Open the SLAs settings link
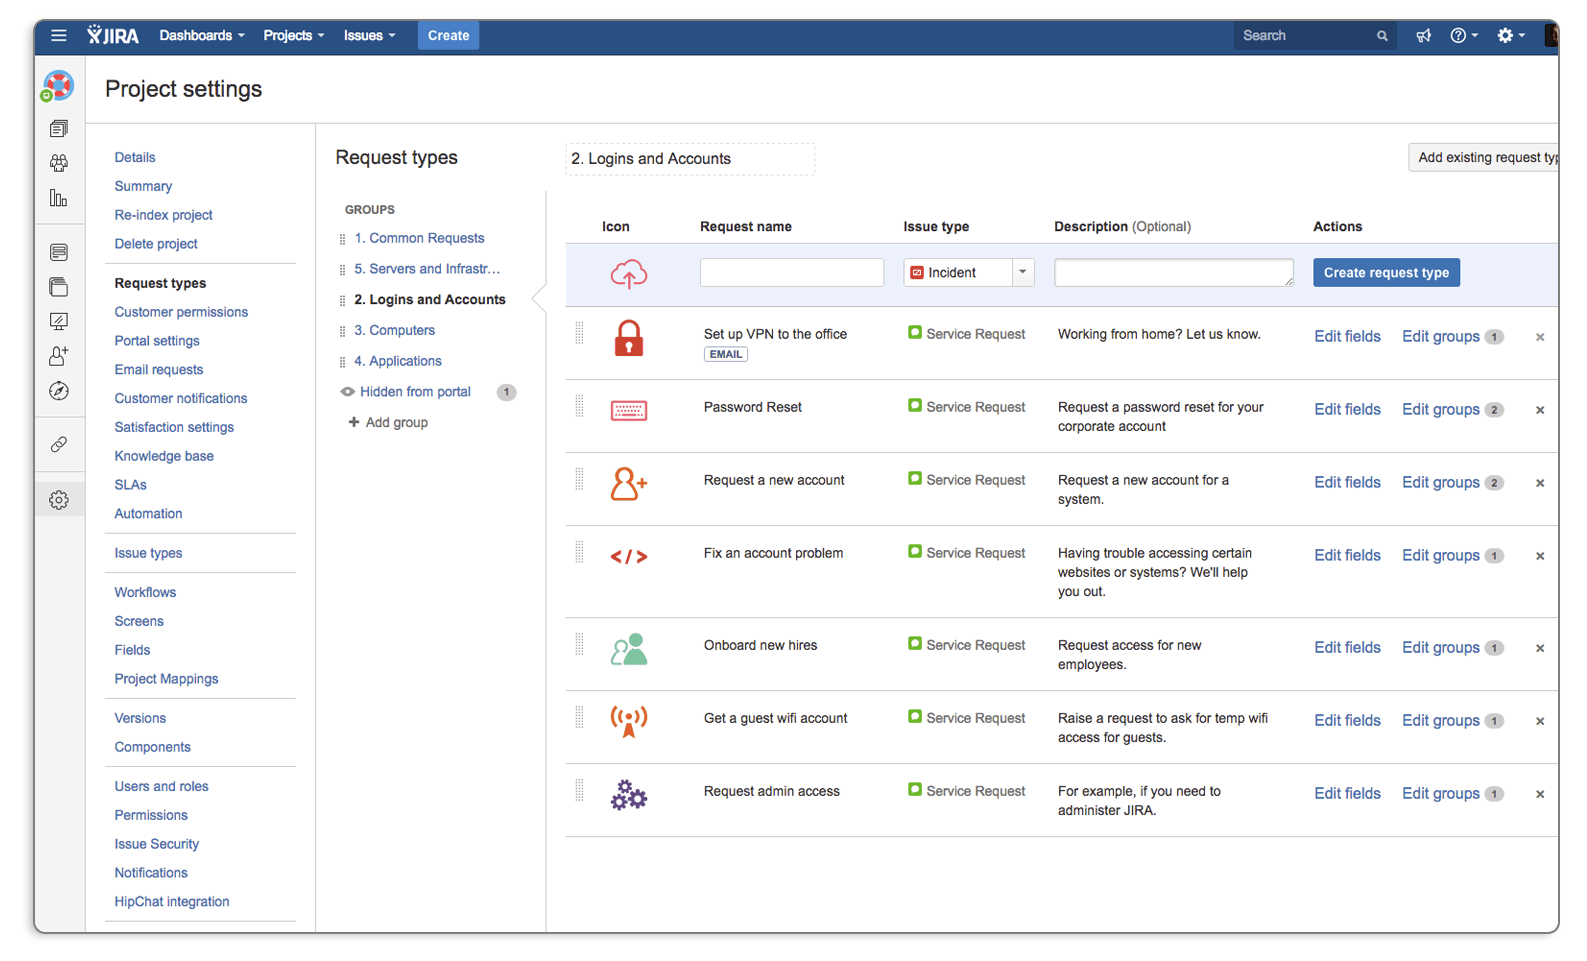1587x961 pixels. click(130, 486)
